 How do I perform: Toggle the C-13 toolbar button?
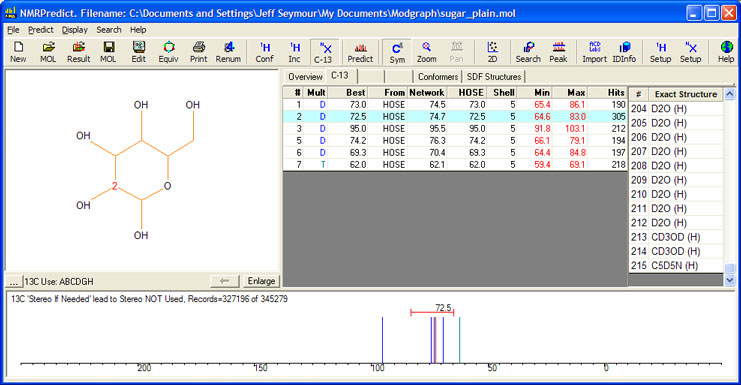click(x=324, y=52)
